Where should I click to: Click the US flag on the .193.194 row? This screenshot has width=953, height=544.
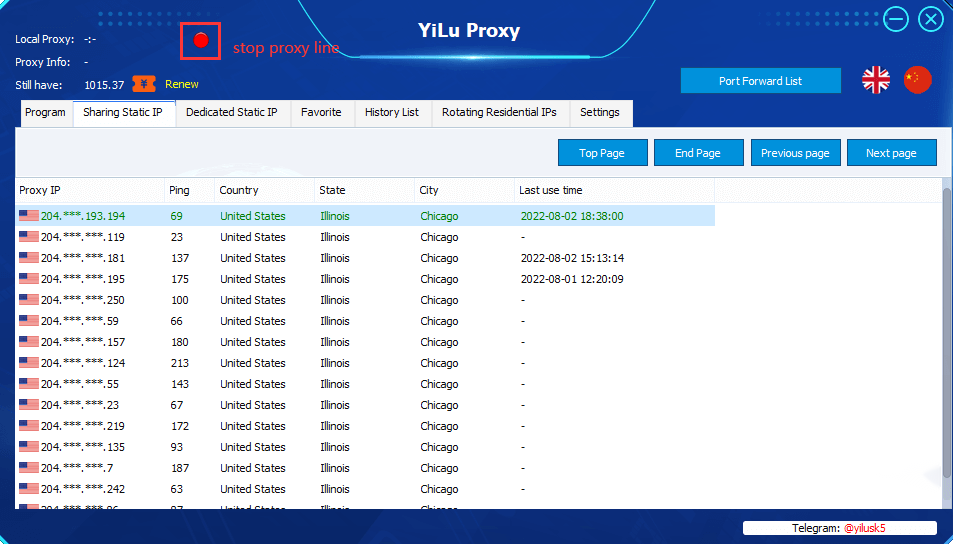pos(29,215)
